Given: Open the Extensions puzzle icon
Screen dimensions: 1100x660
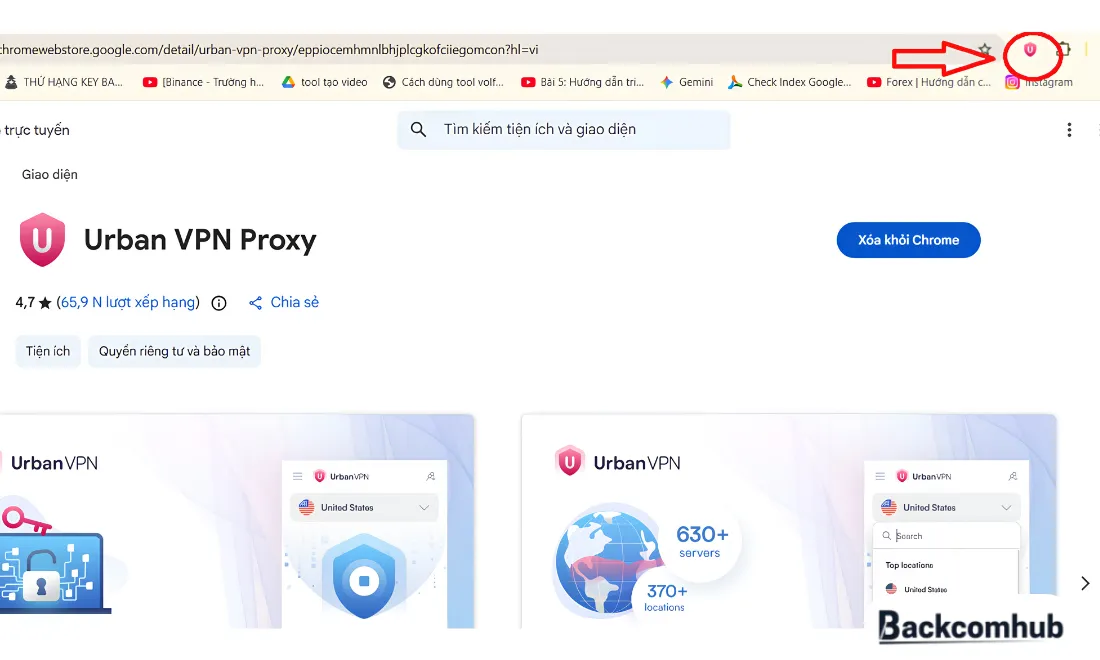Looking at the screenshot, I should coord(1064,50).
